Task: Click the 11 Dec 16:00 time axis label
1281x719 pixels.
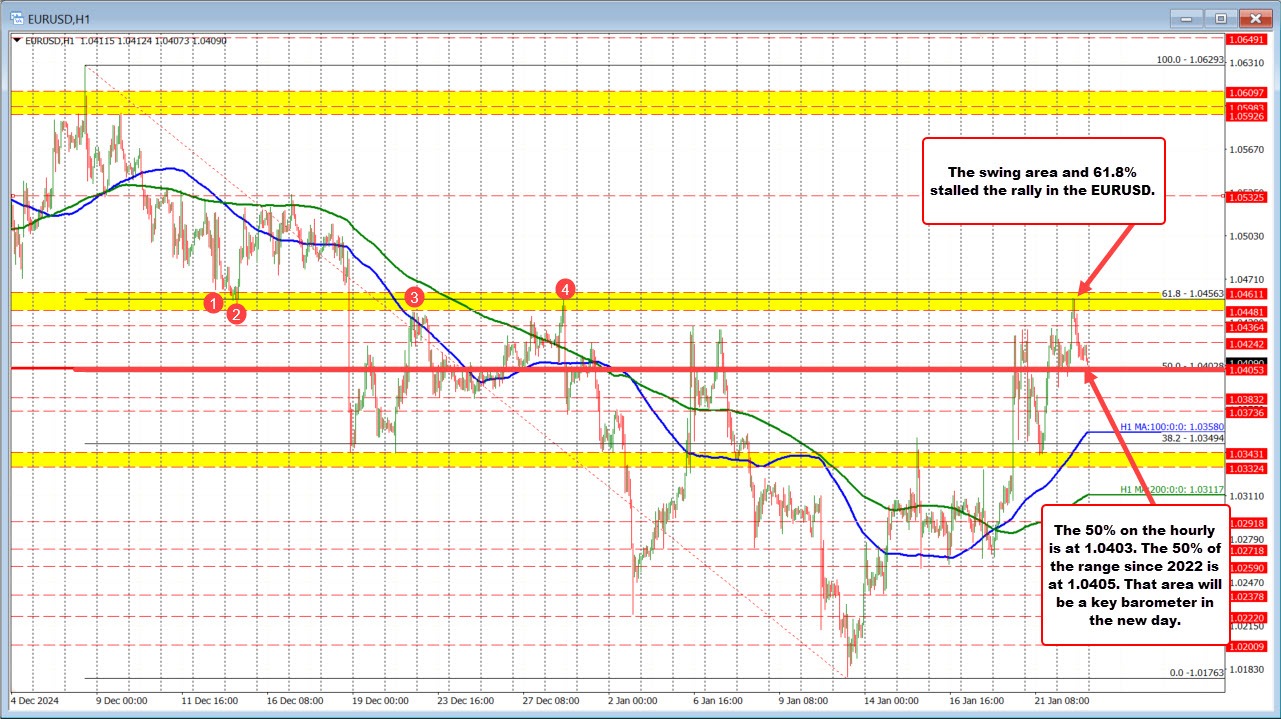Action: [212, 701]
